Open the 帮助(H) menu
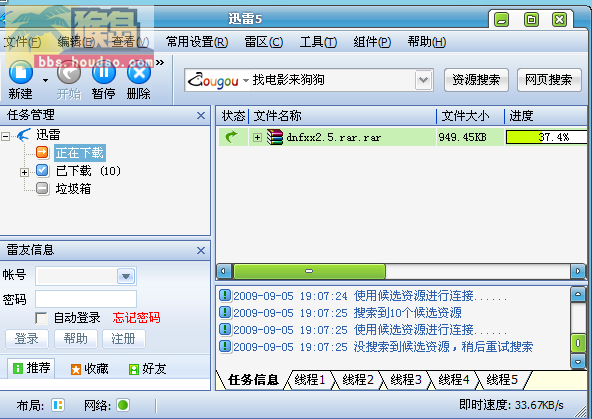592x419 pixels. pyautogui.click(x=427, y=42)
